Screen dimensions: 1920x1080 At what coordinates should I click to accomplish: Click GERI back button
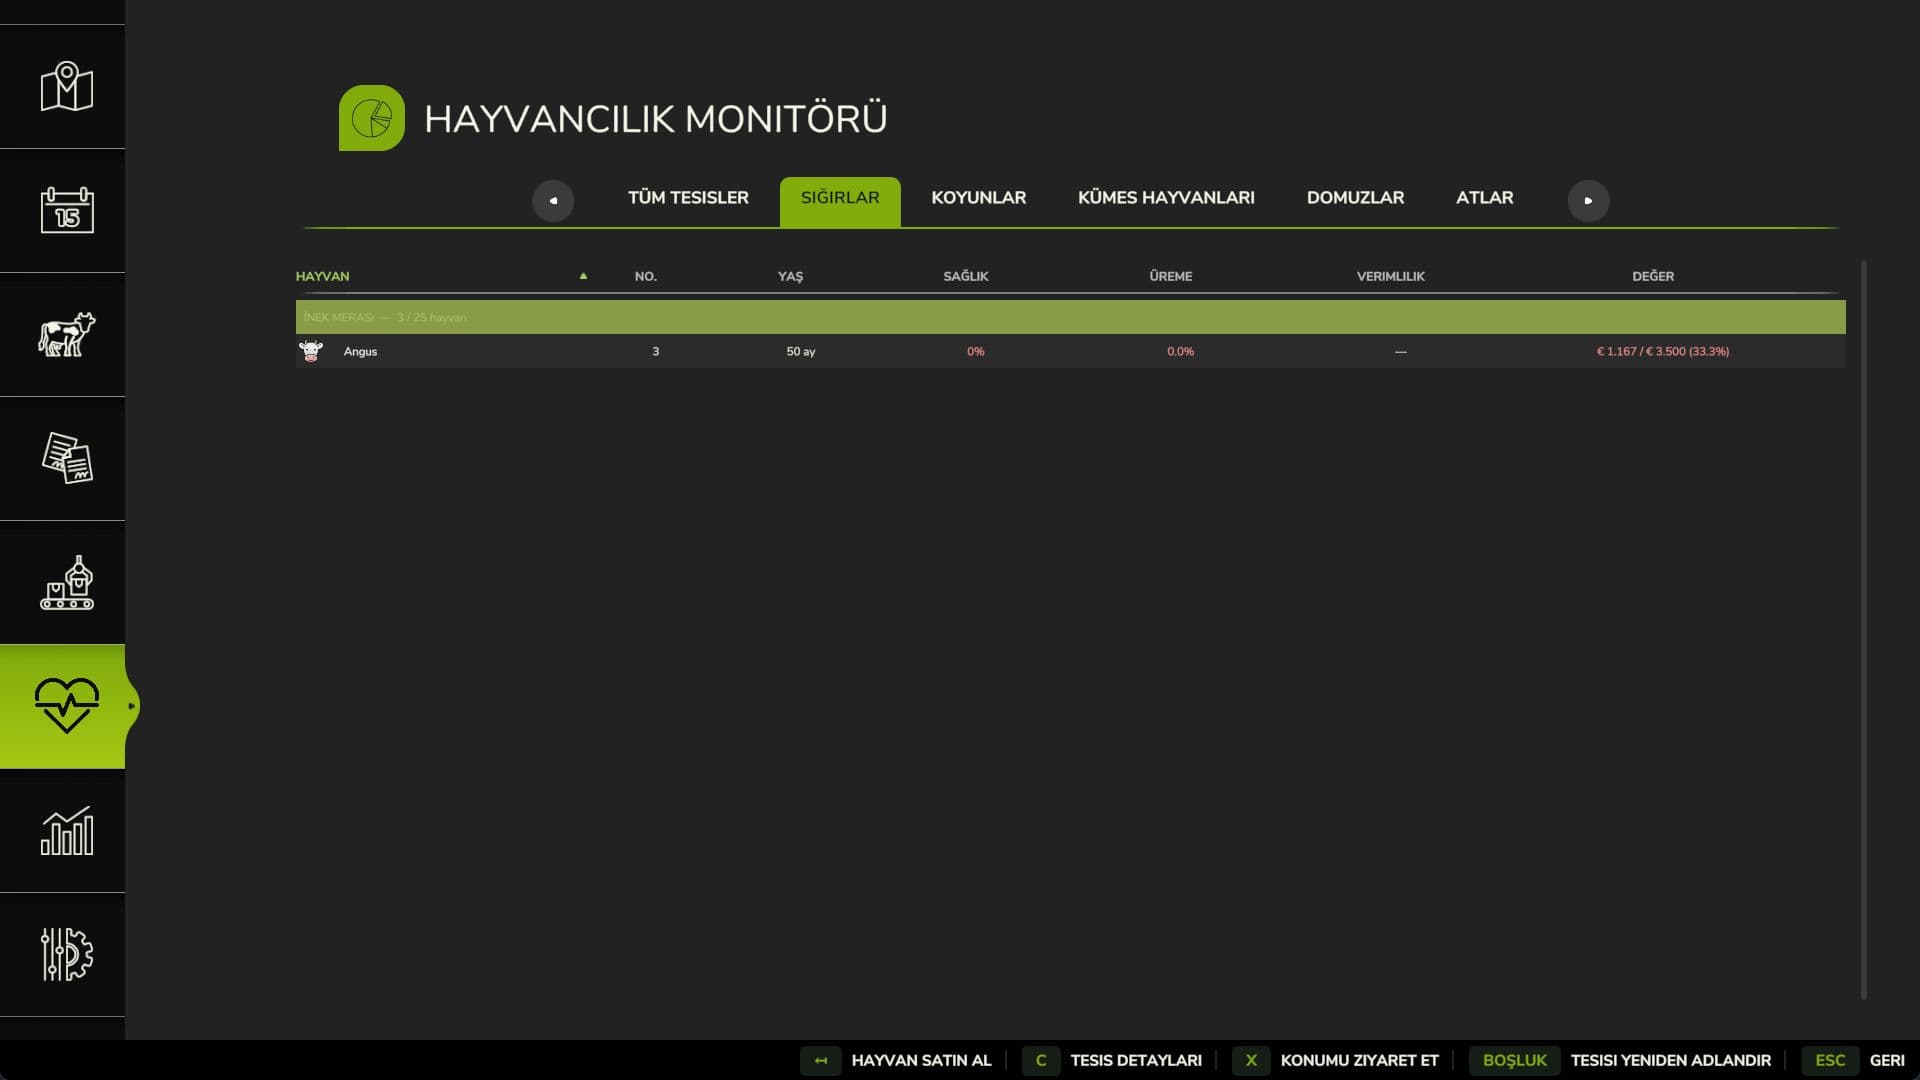click(1887, 1060)
